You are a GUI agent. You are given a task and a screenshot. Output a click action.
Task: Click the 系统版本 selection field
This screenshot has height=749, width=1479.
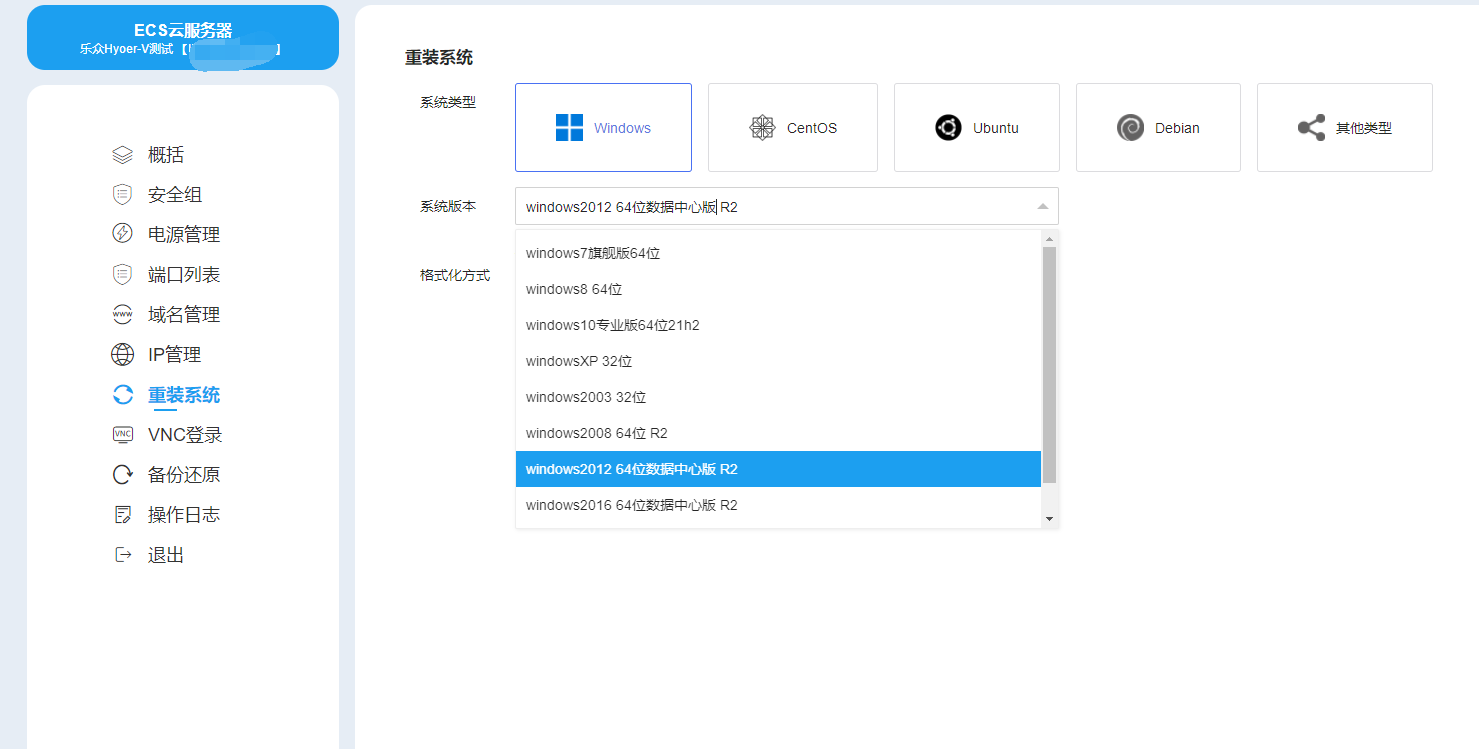pyautogui.click(x=787, y=206)
